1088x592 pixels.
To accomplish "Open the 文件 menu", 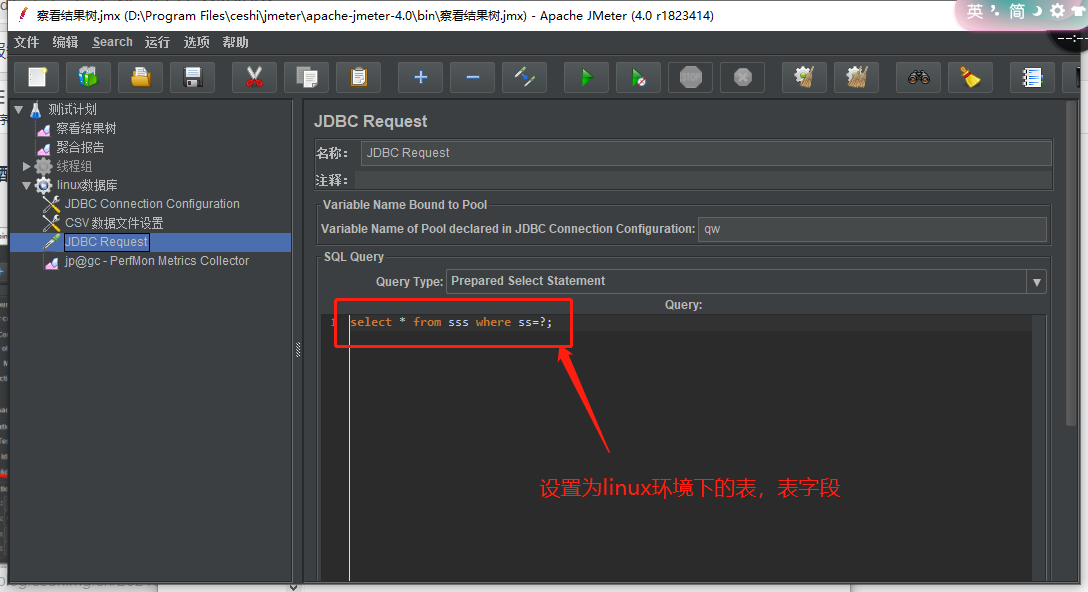I will coord(26,42).
